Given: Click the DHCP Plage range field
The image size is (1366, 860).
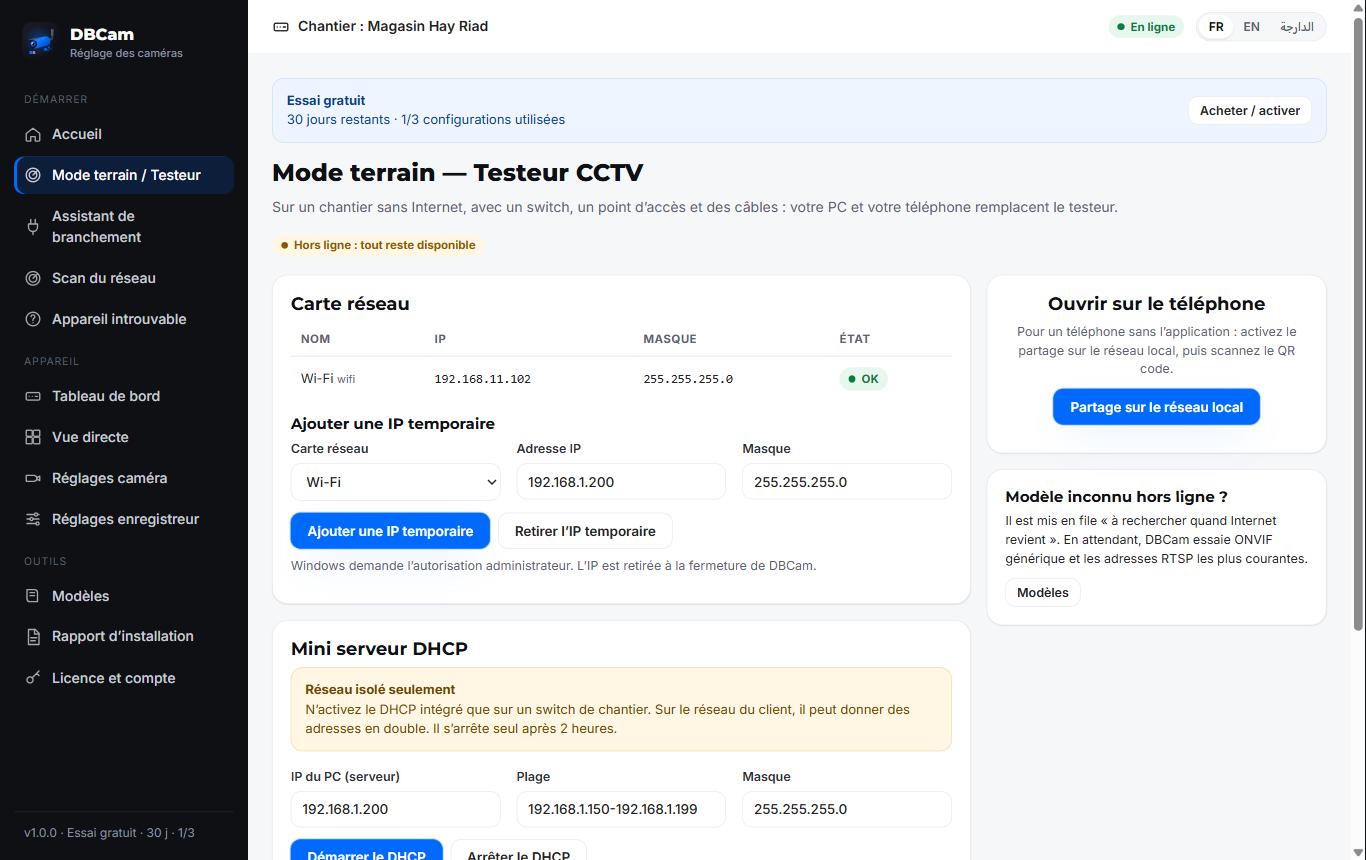Looking at the screenshot, I should pyautogui.click(x=621, y=809).
